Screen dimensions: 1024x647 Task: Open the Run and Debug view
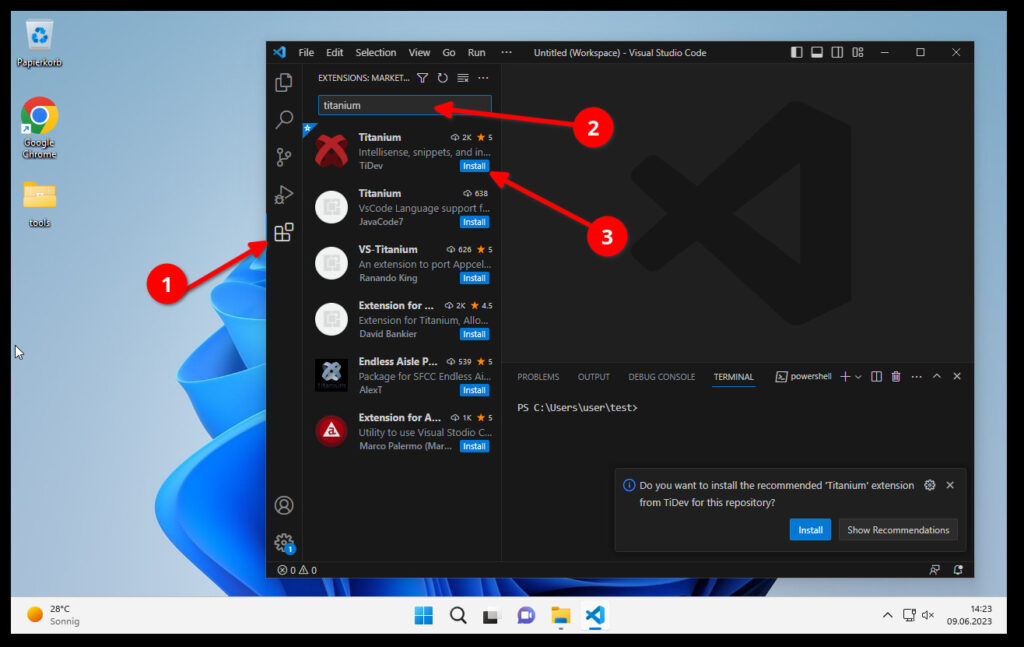(283, 195)
